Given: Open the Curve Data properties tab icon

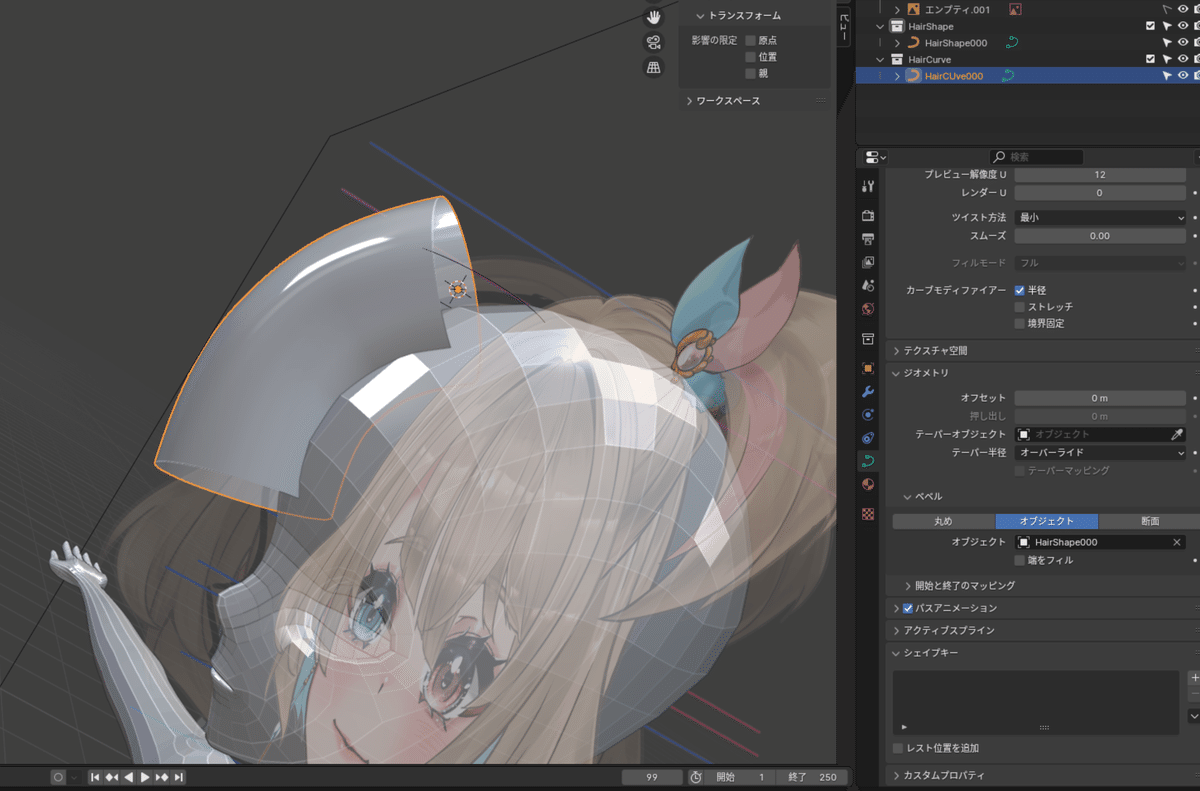Looking at the screenshot, I should click(868, 461).
